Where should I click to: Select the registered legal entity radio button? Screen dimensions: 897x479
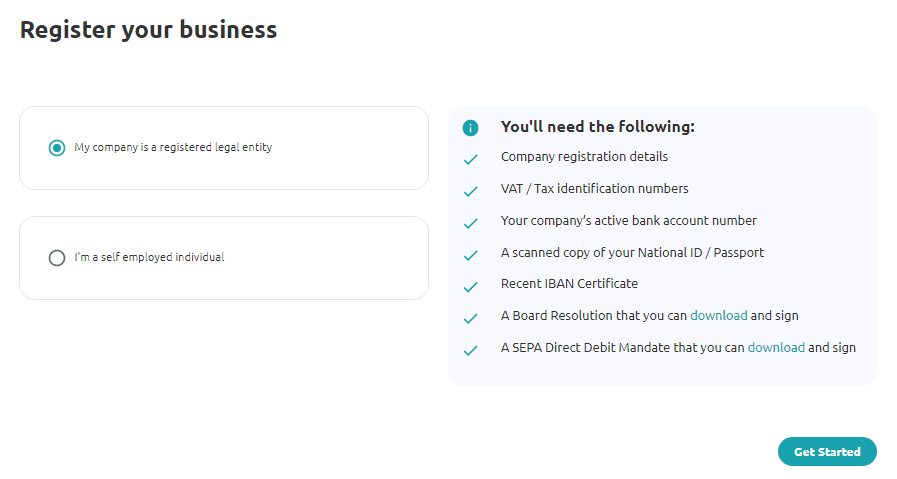[57, 148]
